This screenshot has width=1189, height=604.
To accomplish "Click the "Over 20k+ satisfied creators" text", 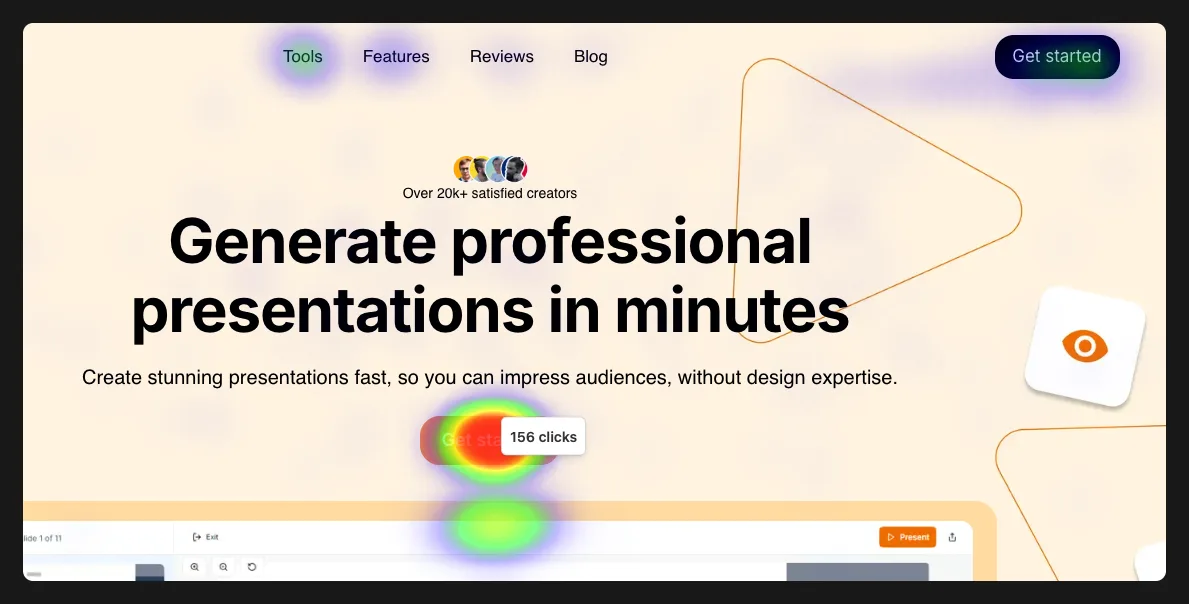I will coord(490,193).
